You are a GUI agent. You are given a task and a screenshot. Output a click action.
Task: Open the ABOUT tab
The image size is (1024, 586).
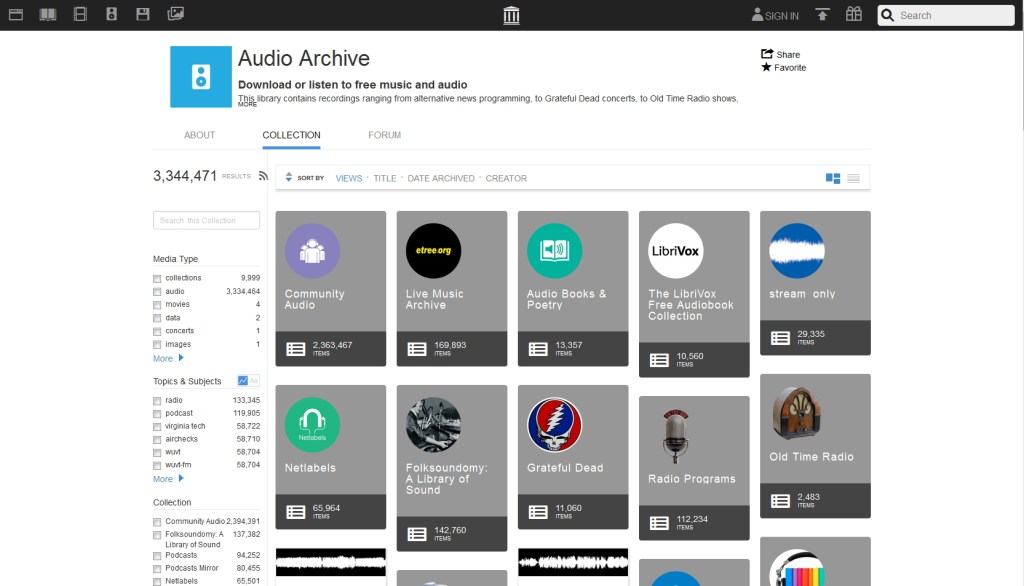199,135
